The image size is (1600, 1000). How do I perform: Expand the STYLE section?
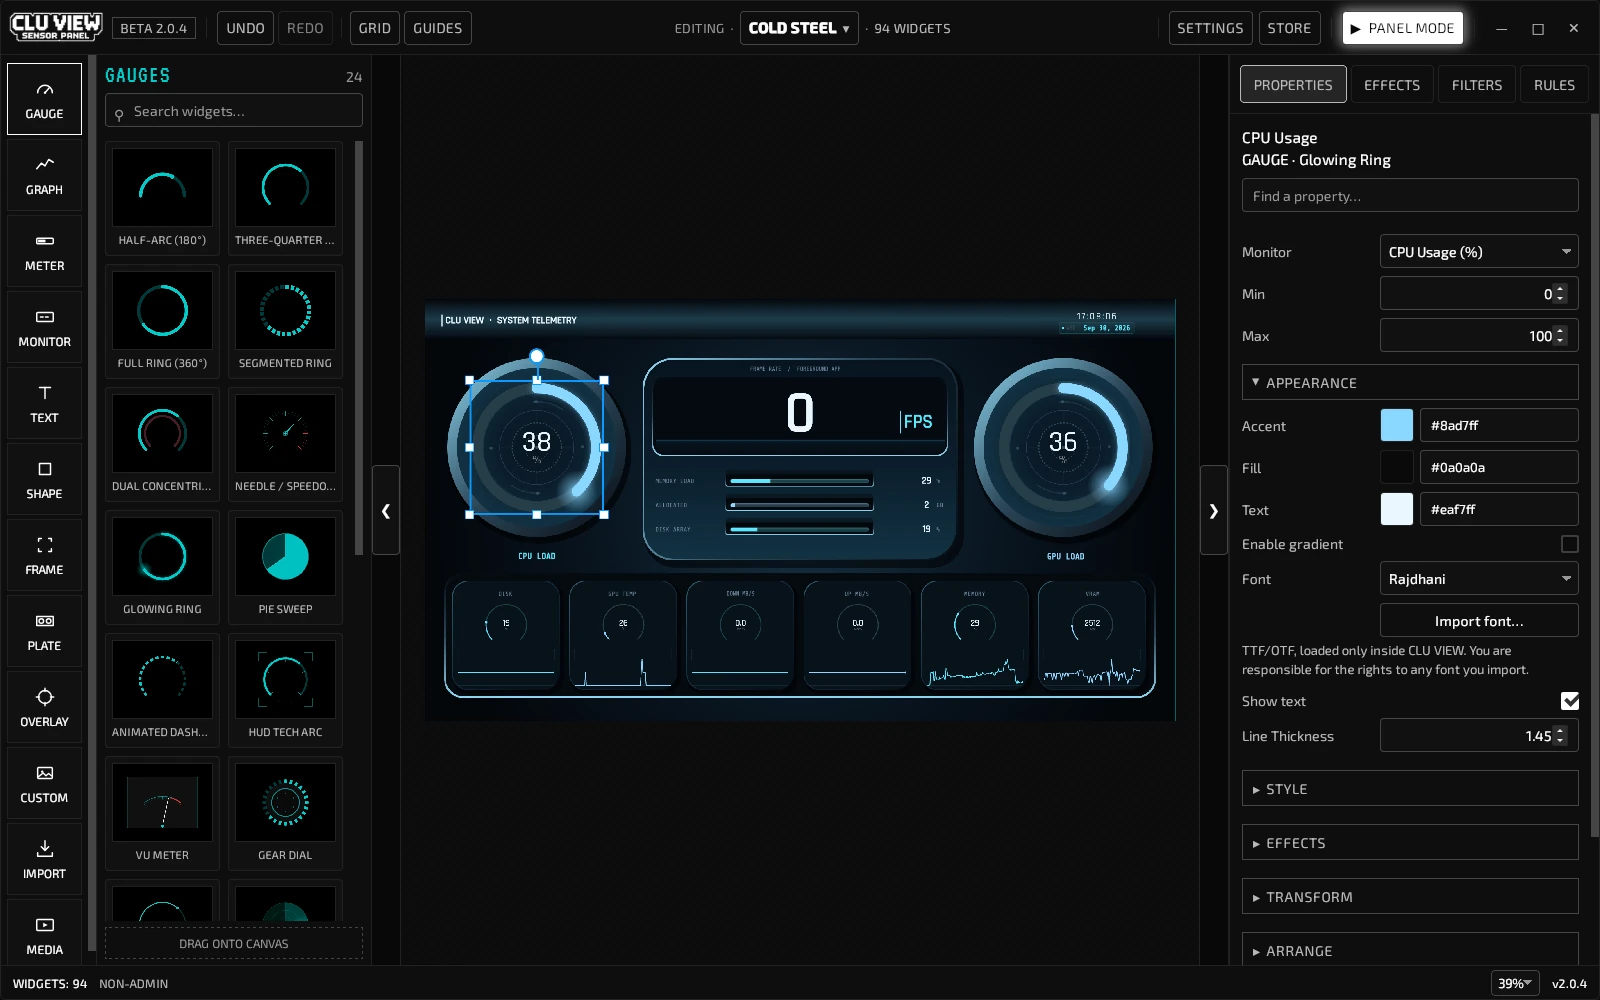tap(1410, 789)
